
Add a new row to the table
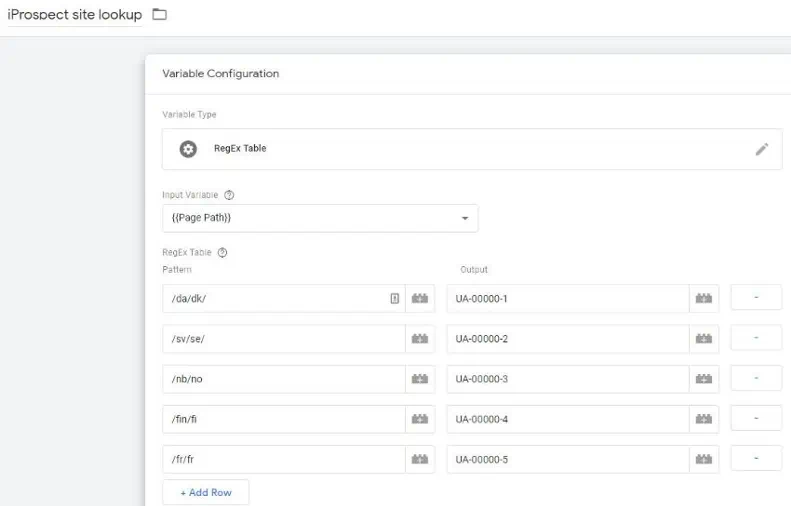pos(206,492)
